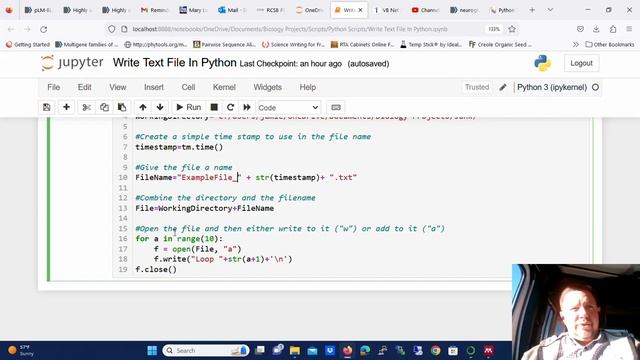Click the Windows taskbar Search box

tap(206, 351)
